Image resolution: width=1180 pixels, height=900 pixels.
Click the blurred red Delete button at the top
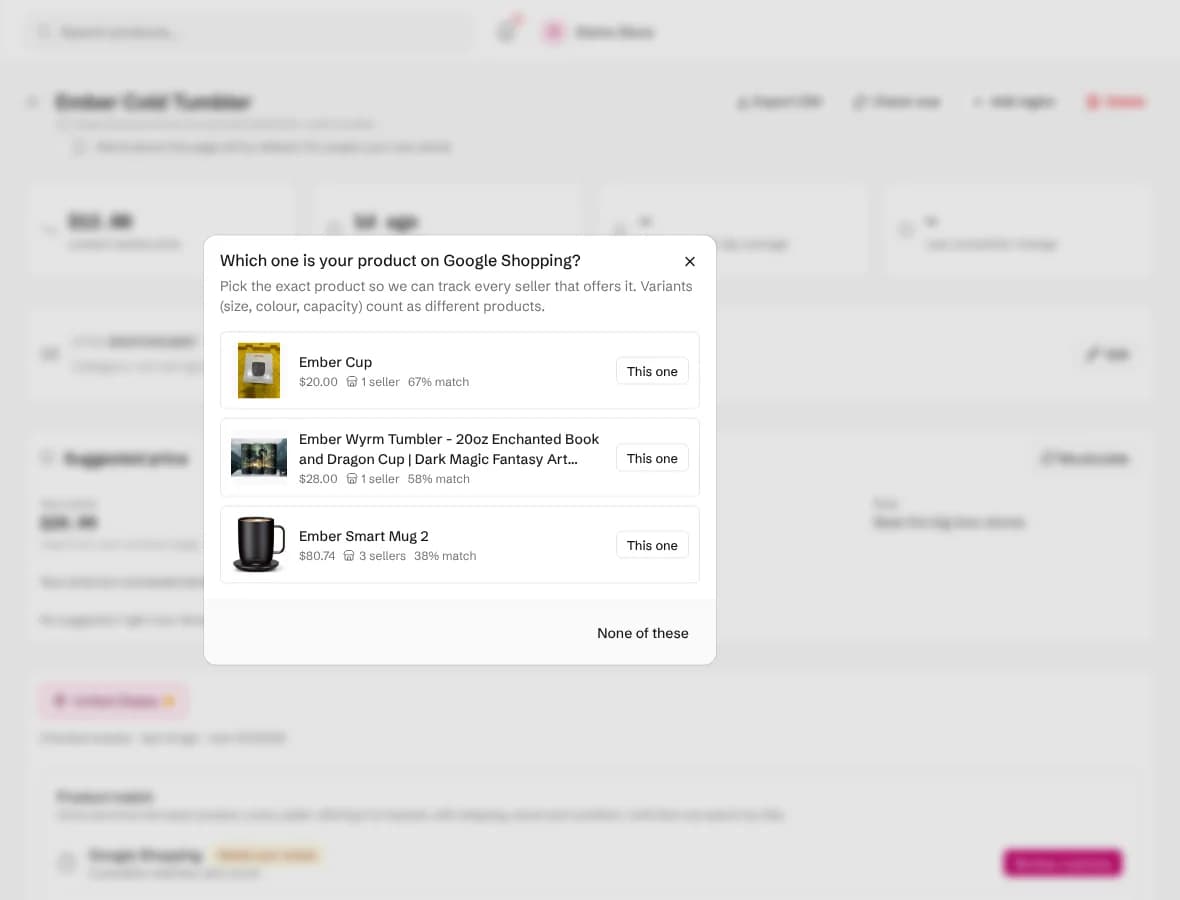coord(1115,102)
